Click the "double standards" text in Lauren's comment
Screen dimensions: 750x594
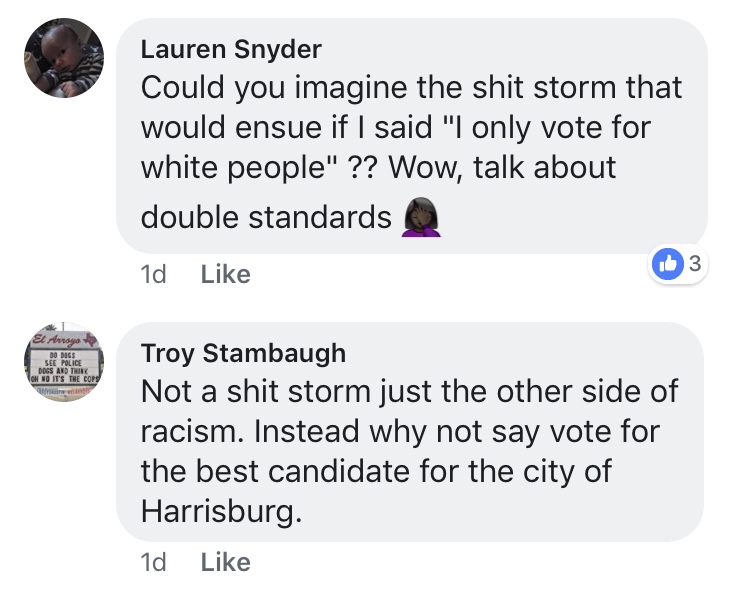266,217
